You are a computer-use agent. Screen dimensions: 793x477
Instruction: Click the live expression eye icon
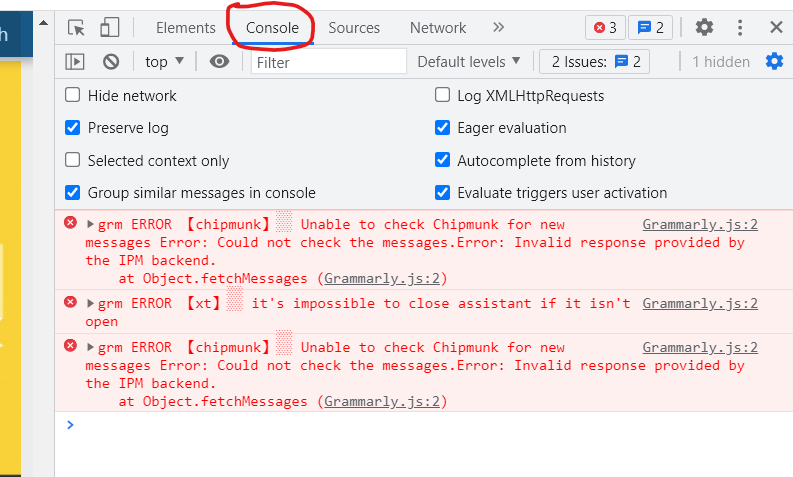coord(219,62)
